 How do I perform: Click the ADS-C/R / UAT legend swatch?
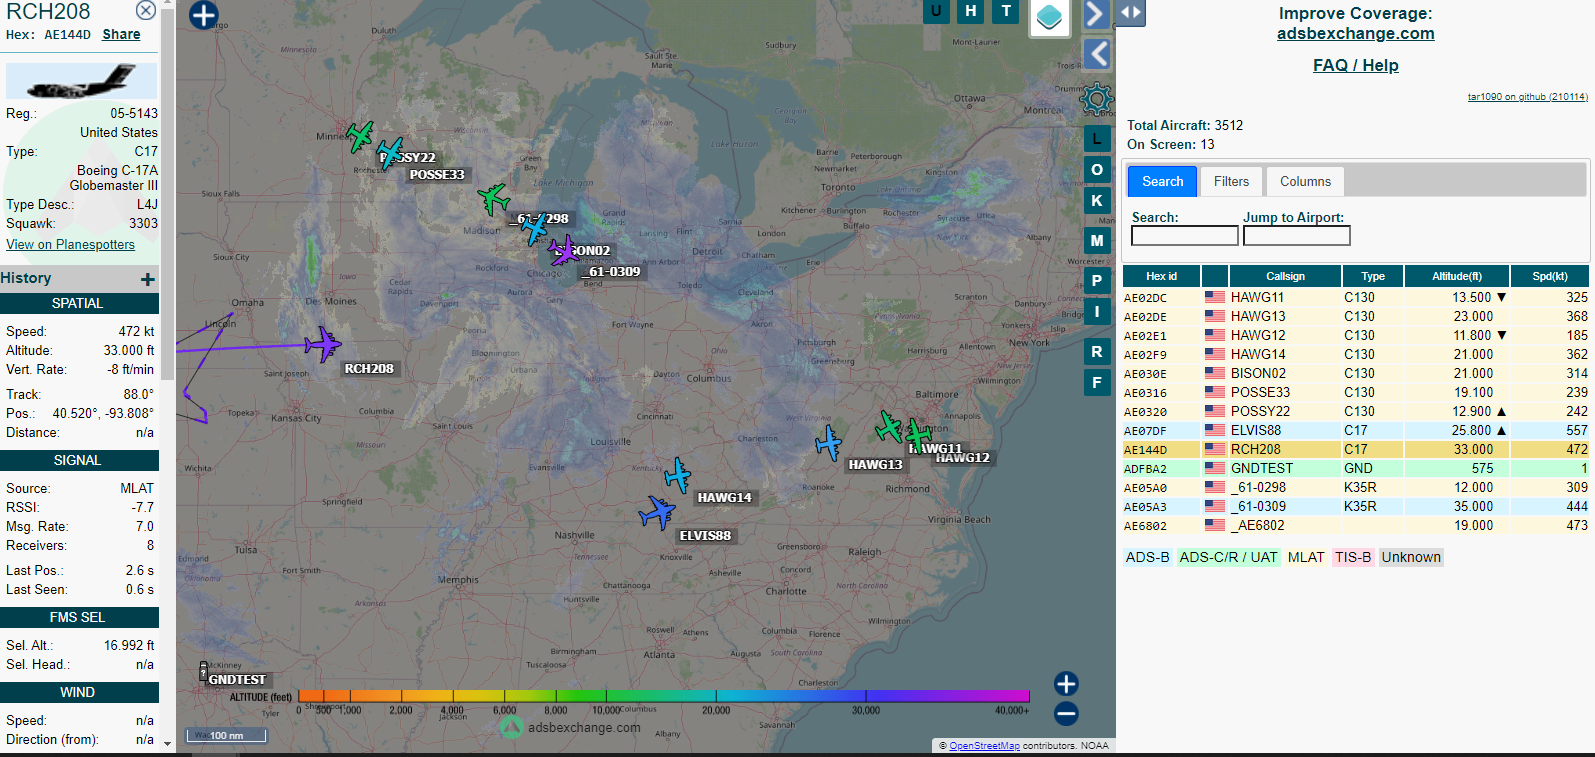[1228, 557]
